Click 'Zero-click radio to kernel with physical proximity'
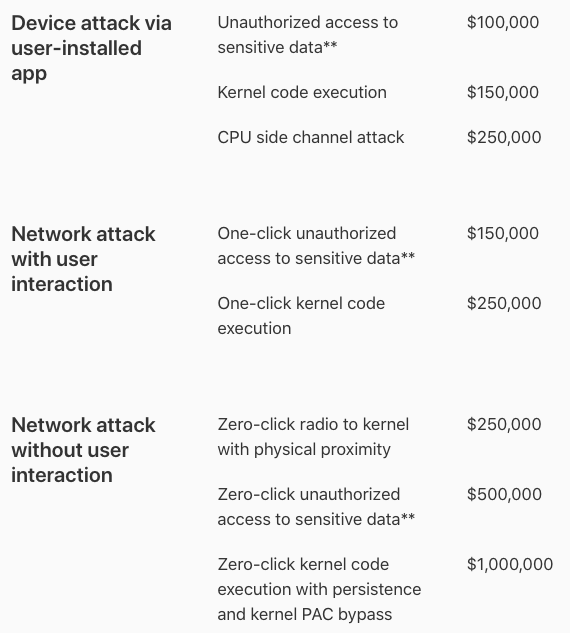This screenshot has width=570, height=633. [x=313, y=437]
